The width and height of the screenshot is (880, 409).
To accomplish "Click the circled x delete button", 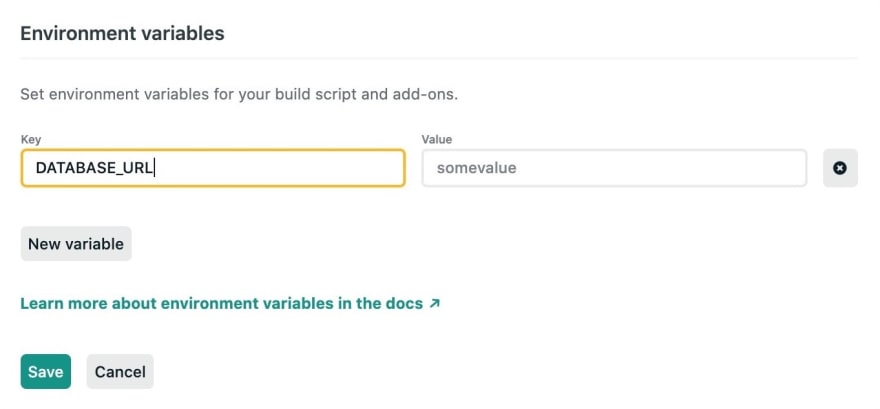I will pos(840,168).
